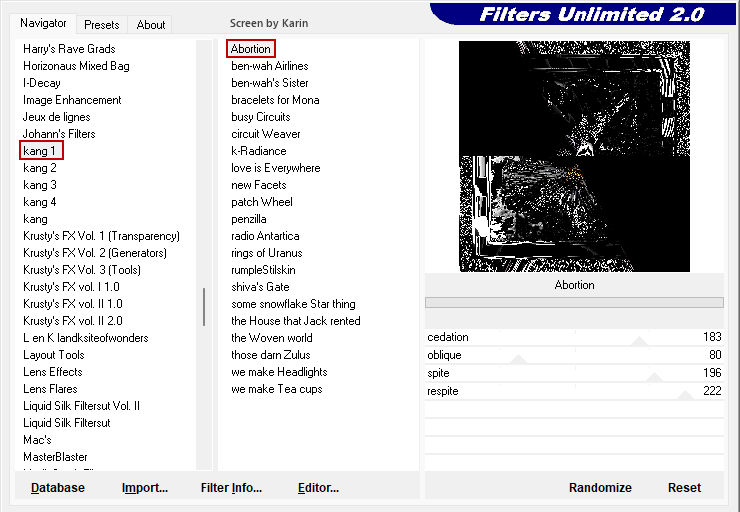Open the About tab

(151, 25)
